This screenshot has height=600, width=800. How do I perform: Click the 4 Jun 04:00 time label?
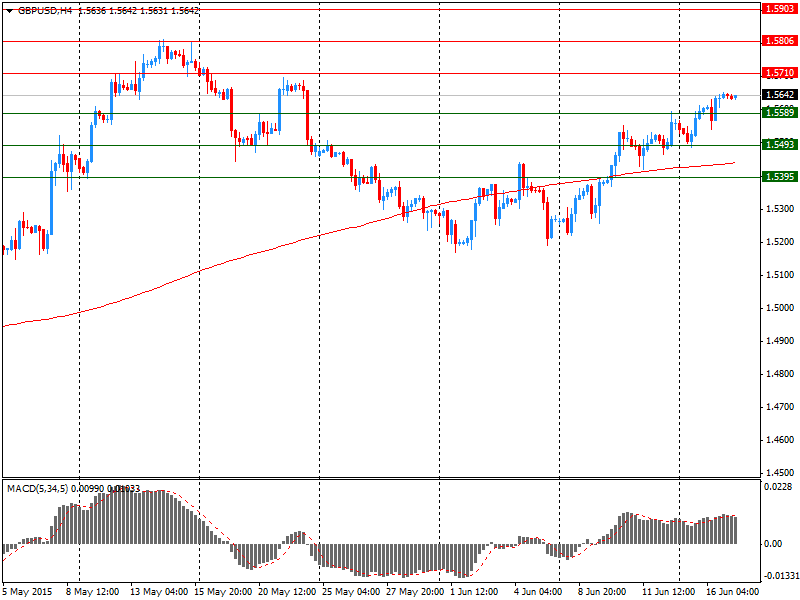coord(538,592)
